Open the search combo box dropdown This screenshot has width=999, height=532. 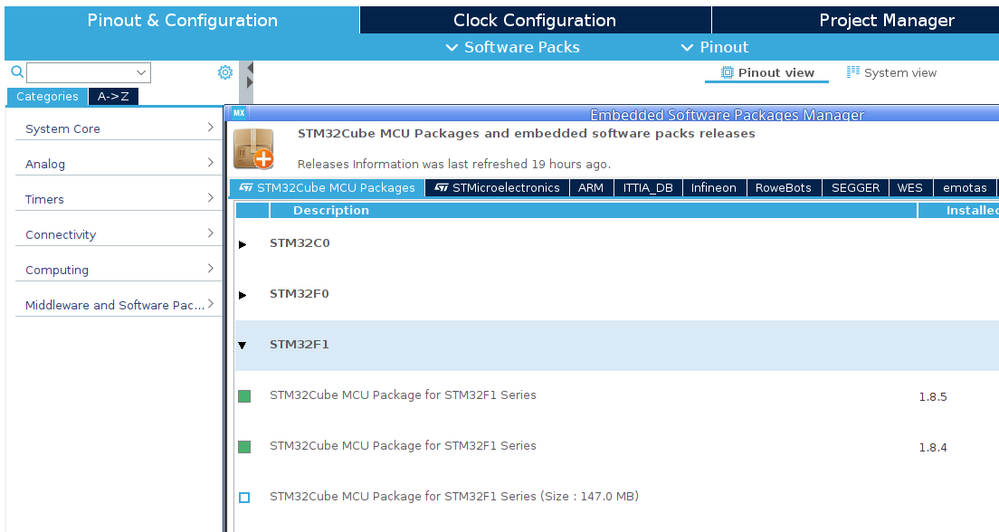point(141,73)
